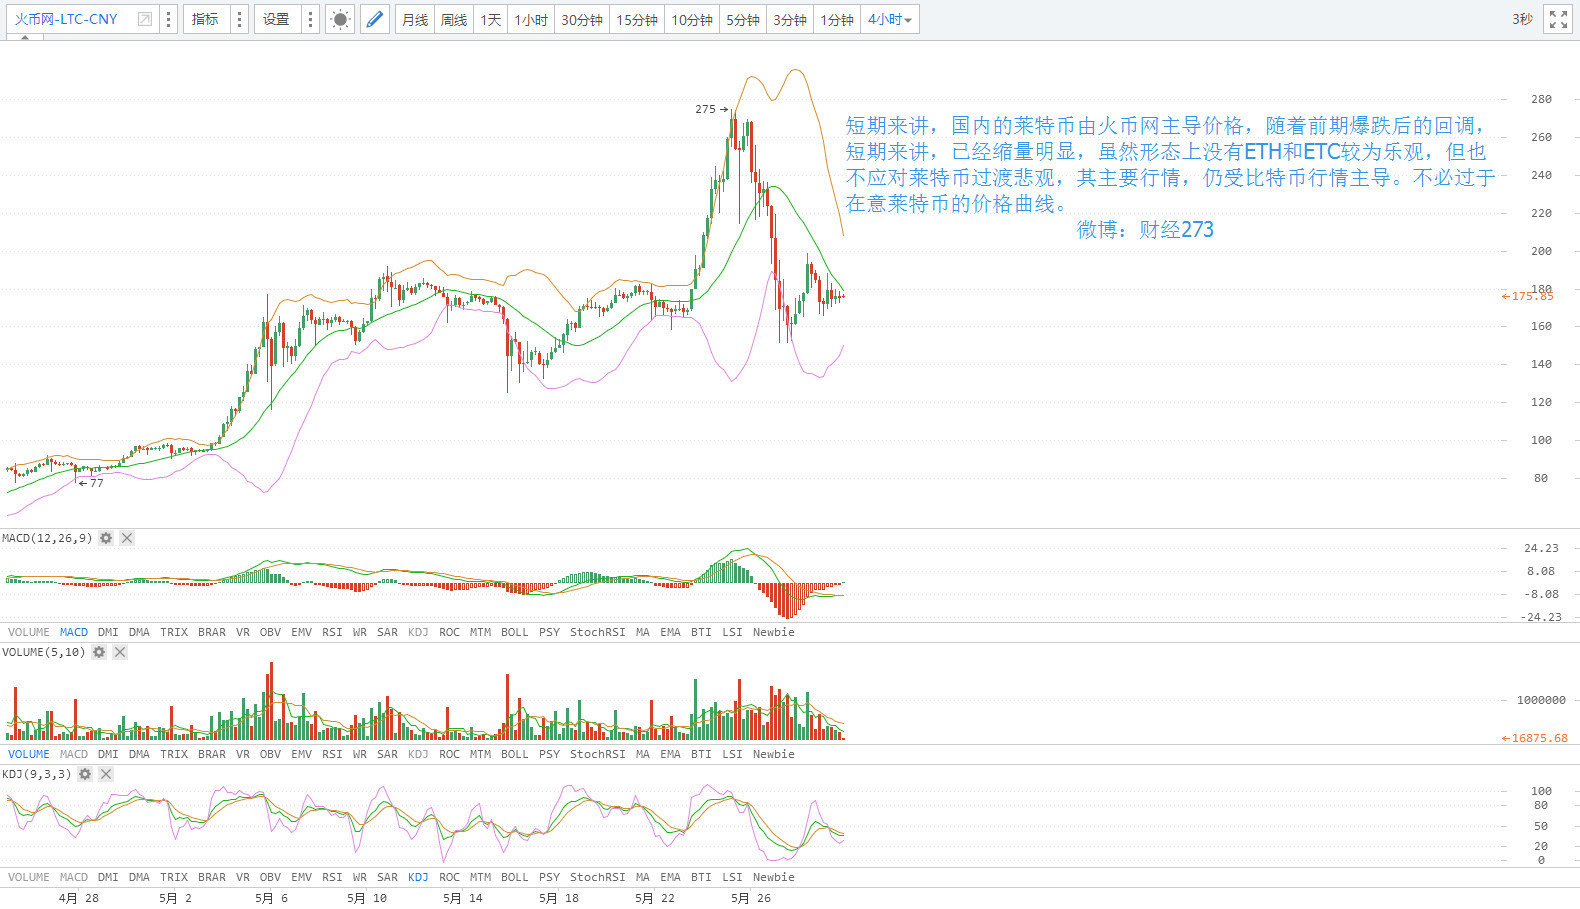Open the three-dot menu beside 指标
The image size is (1580, 909).
coord(239,20)
